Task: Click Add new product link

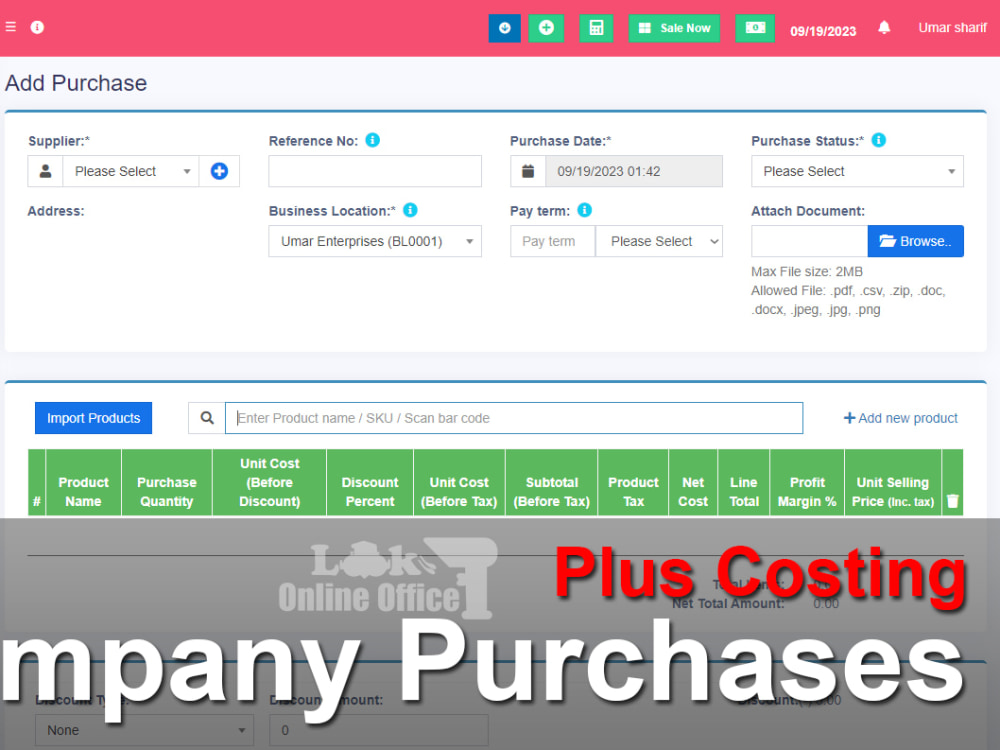Action: tap(901, 418)
